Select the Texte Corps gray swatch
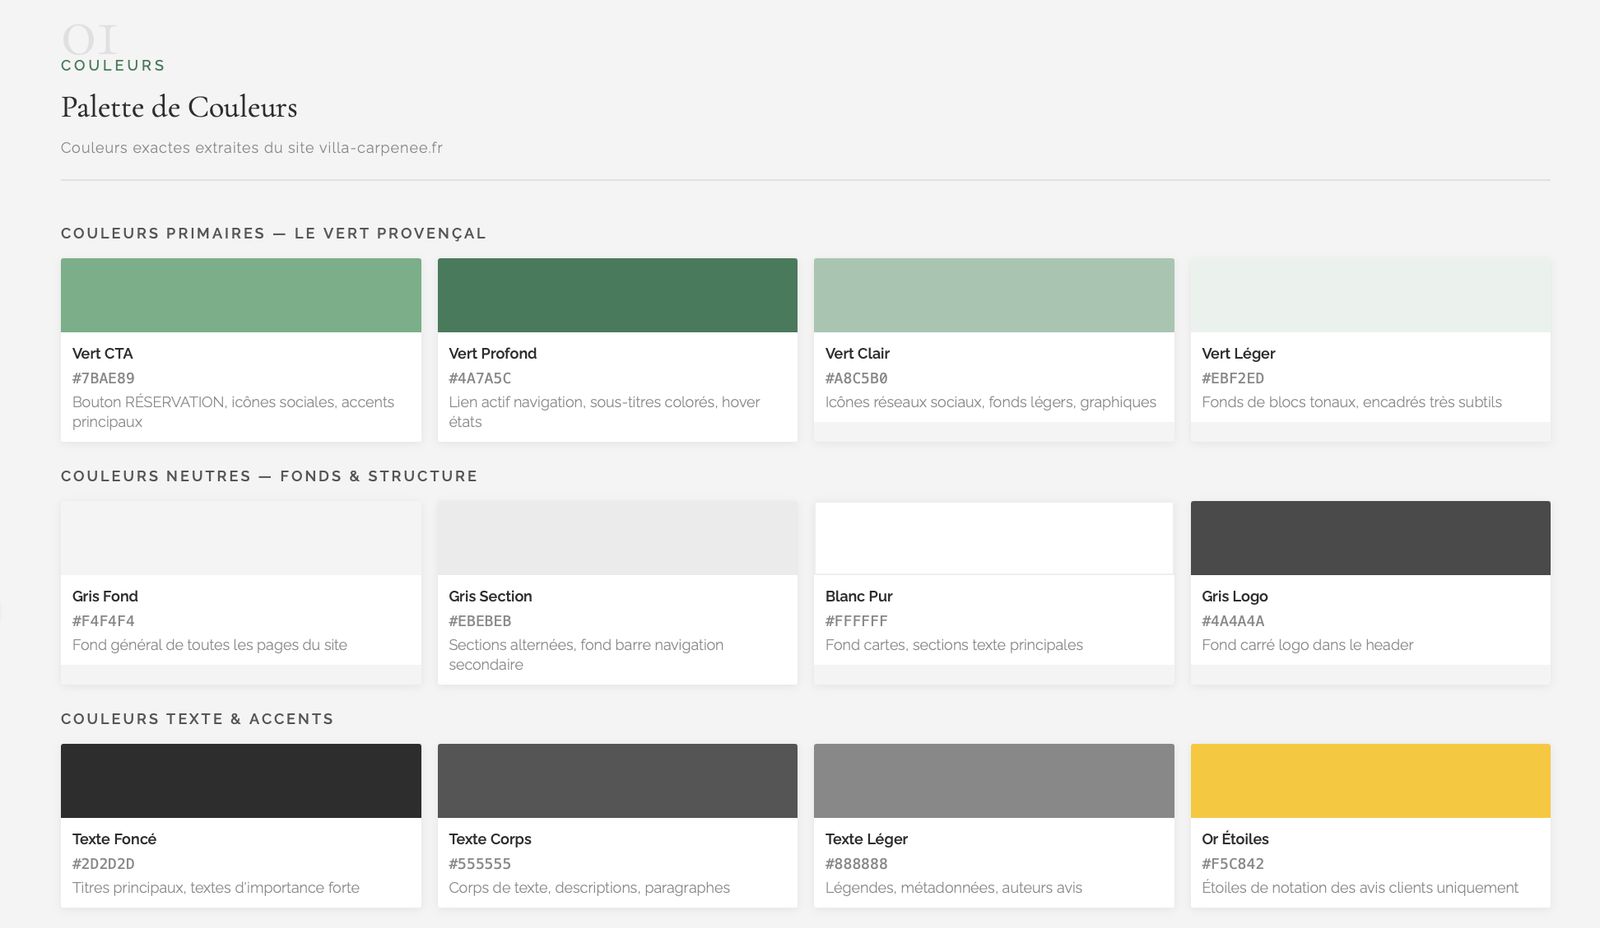 (617, 781)
